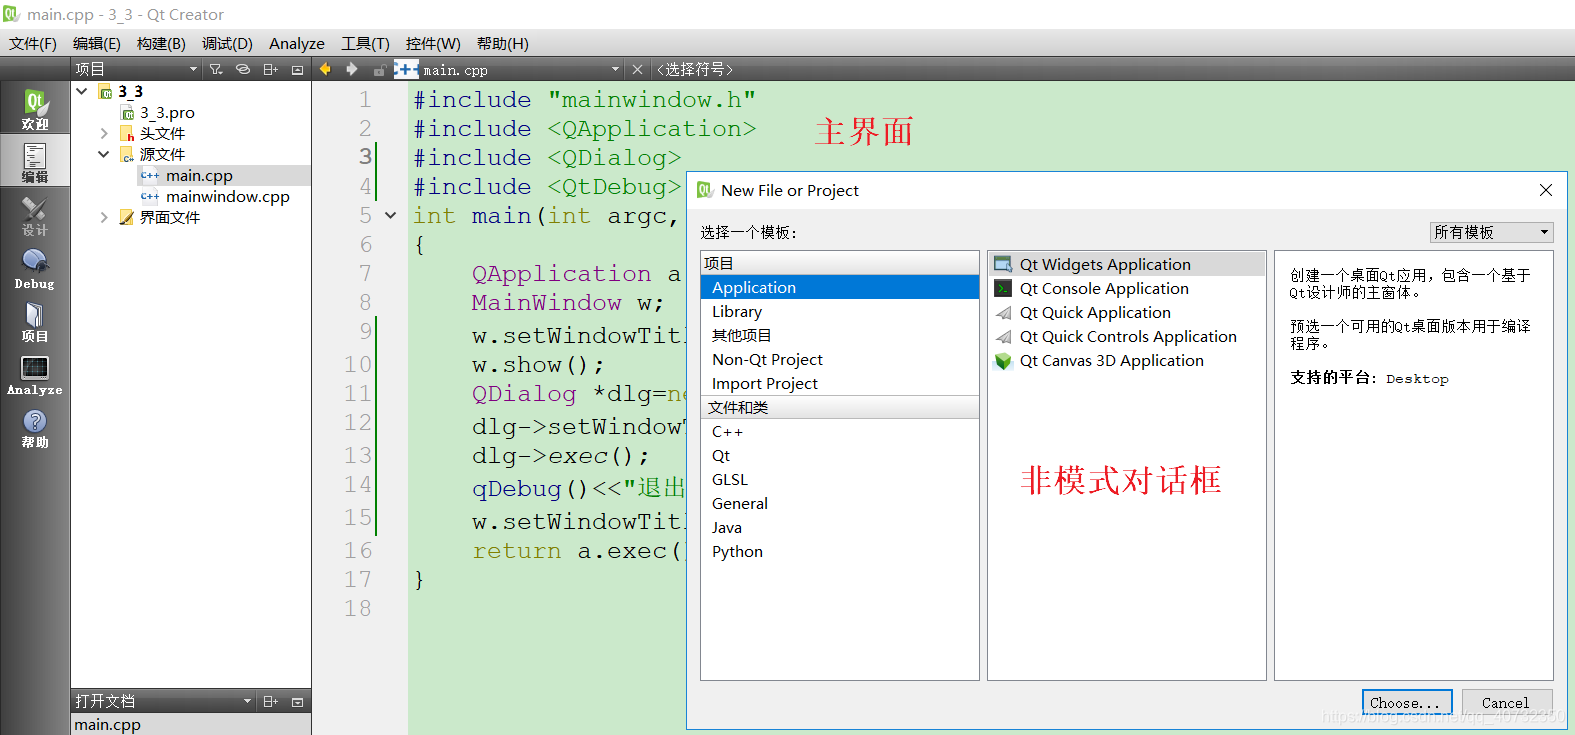Viewport: 1575px width, 735px height.
Task: Select Qt Canvas 3D Application template
Action: tap(1126, 360)
